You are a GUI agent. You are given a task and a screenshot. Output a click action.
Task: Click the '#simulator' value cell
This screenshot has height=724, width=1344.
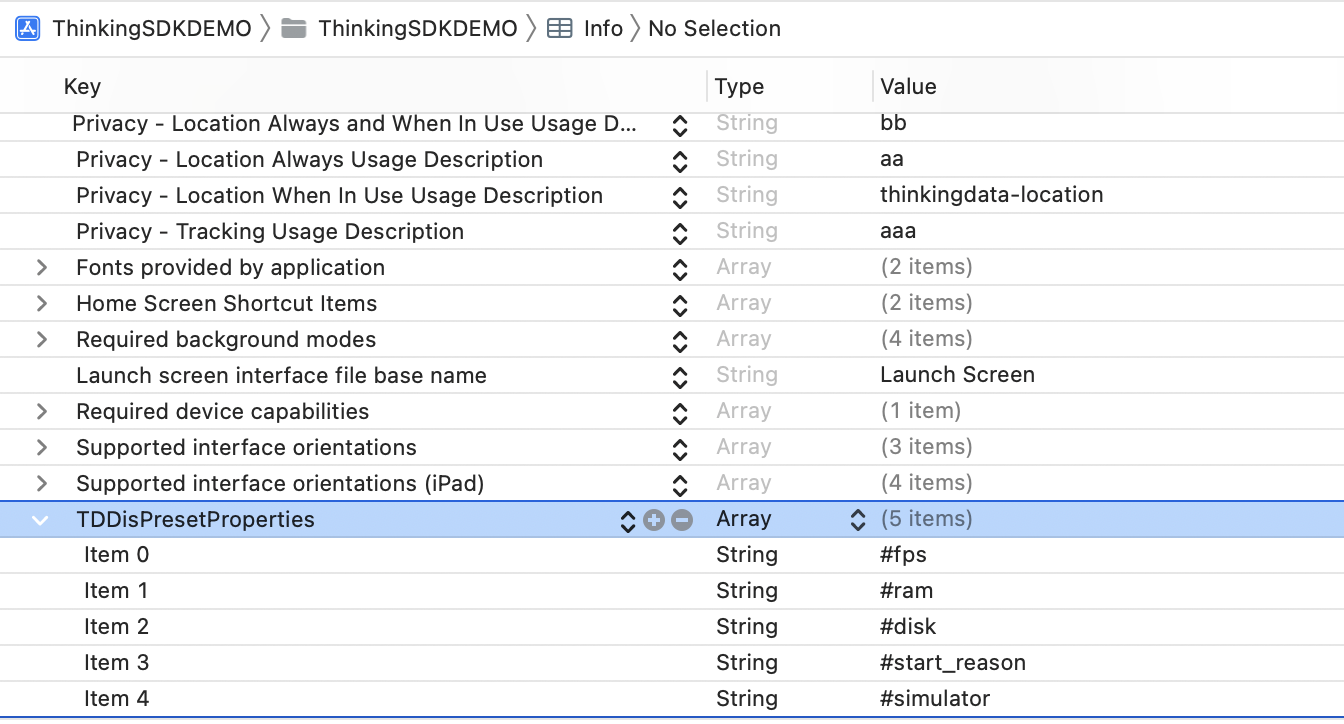click(x=935, y=699)
